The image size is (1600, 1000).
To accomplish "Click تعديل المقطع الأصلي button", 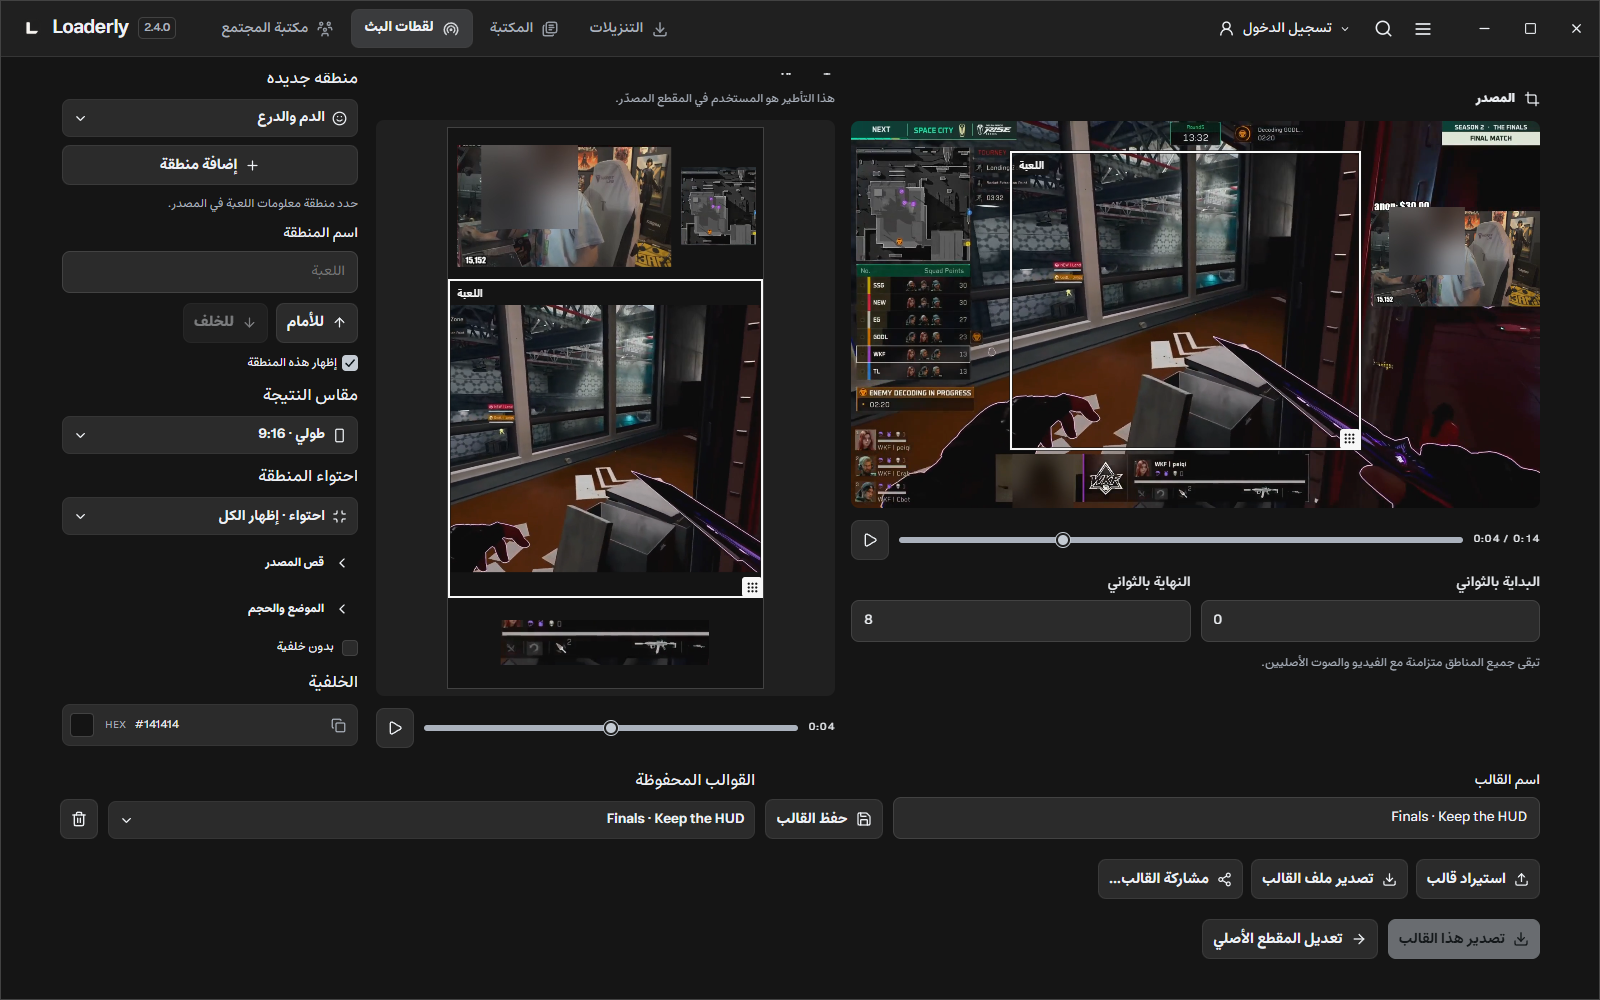I will 1290,939.
